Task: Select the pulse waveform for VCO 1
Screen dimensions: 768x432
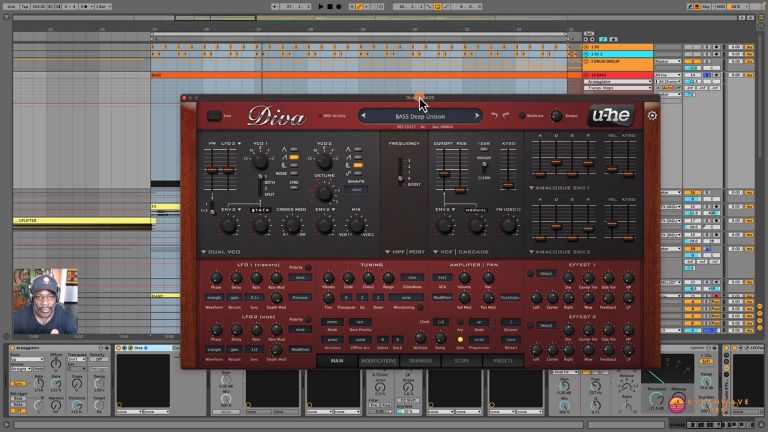Action: click(294, 166)
